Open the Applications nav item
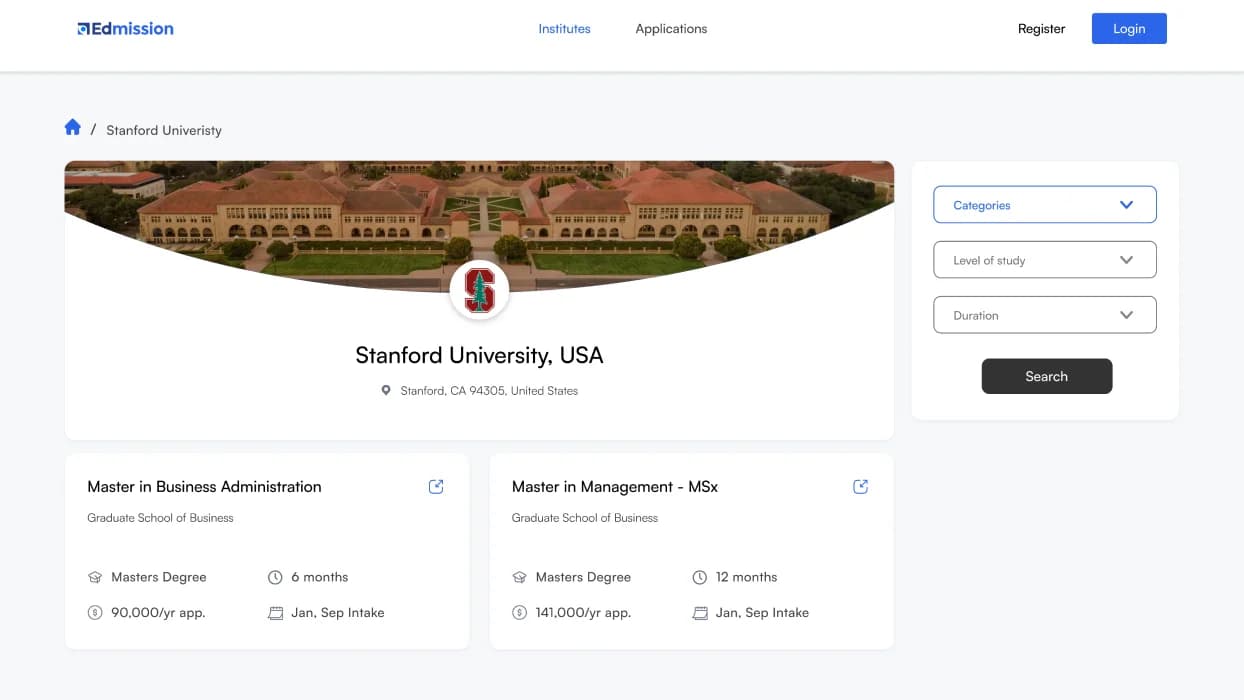Viewport: 1244px width, 700px height. [671, 29]
